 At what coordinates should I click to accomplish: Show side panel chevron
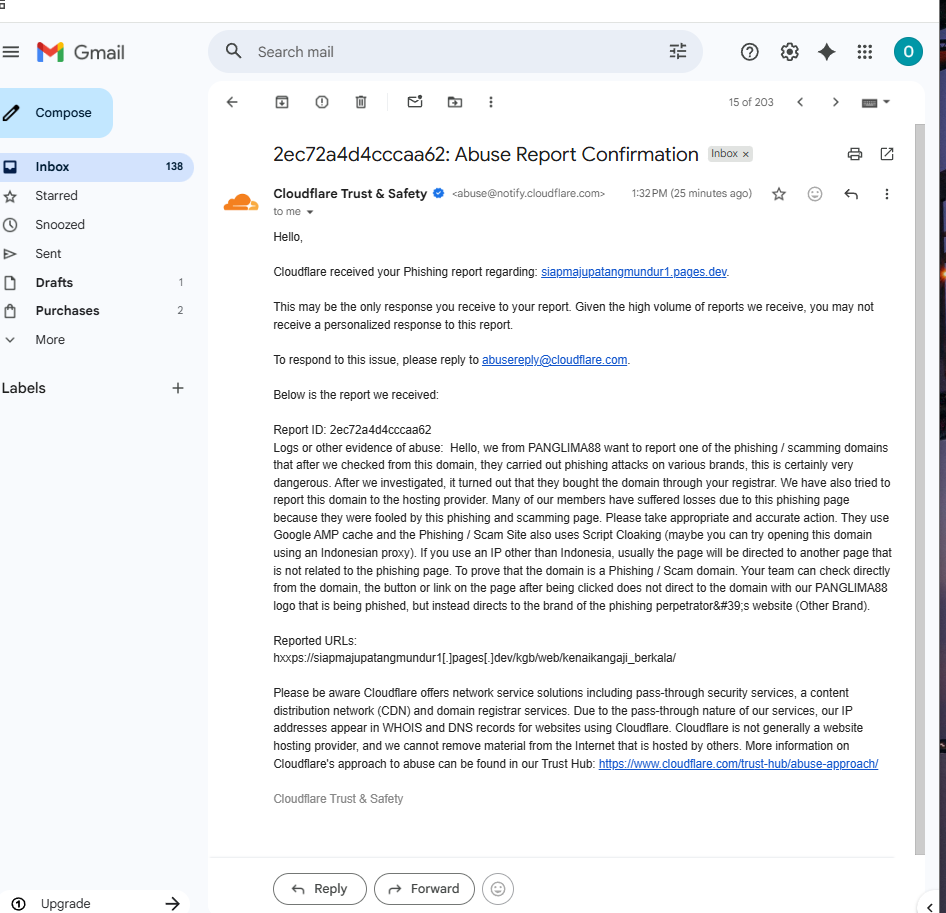point(930,907)
